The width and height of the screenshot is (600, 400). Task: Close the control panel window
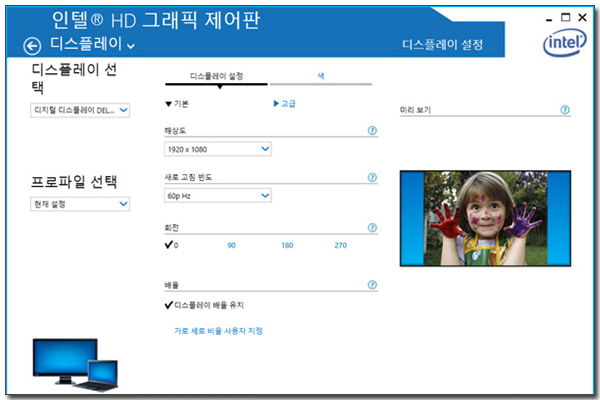(x=582, y=17)
